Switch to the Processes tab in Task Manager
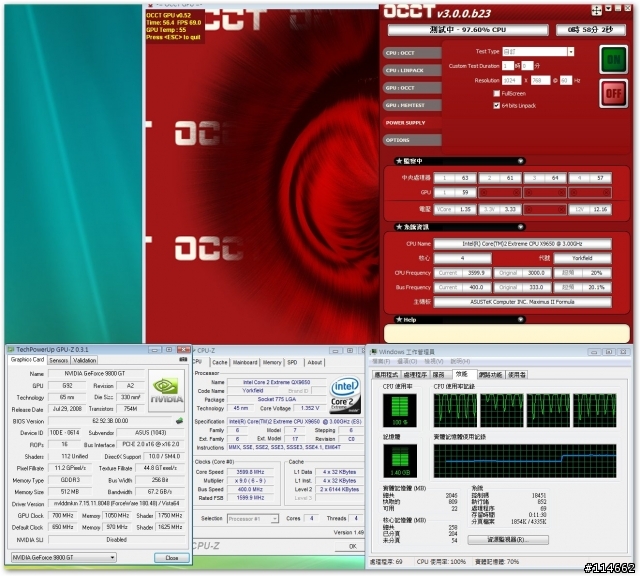Screen dimensions: 640x576 click(415, 375)
